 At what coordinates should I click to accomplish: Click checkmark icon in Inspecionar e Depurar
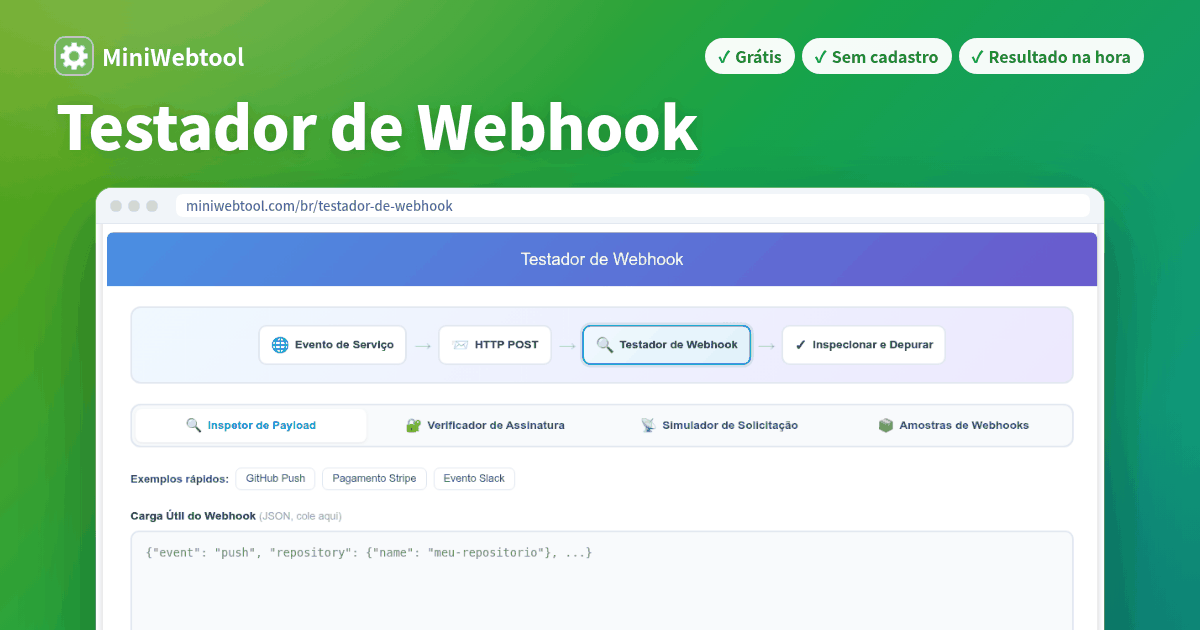click(x=800, y=345)
